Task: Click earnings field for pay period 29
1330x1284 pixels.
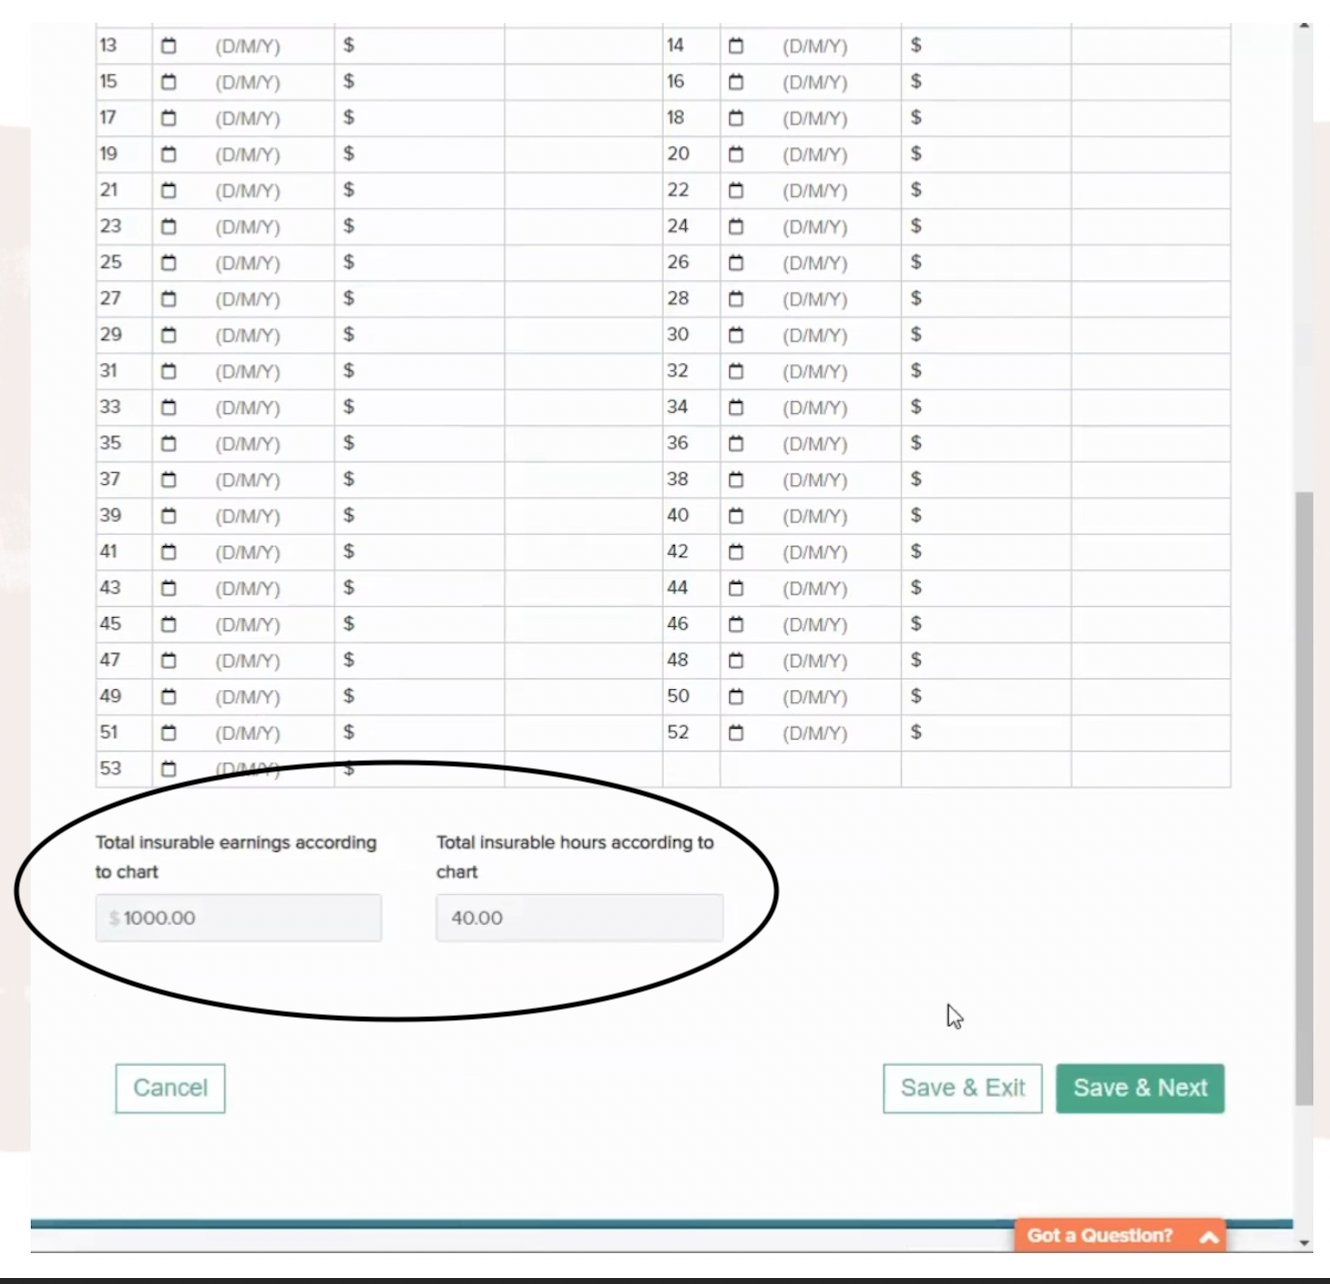Action: click(420, 335)
